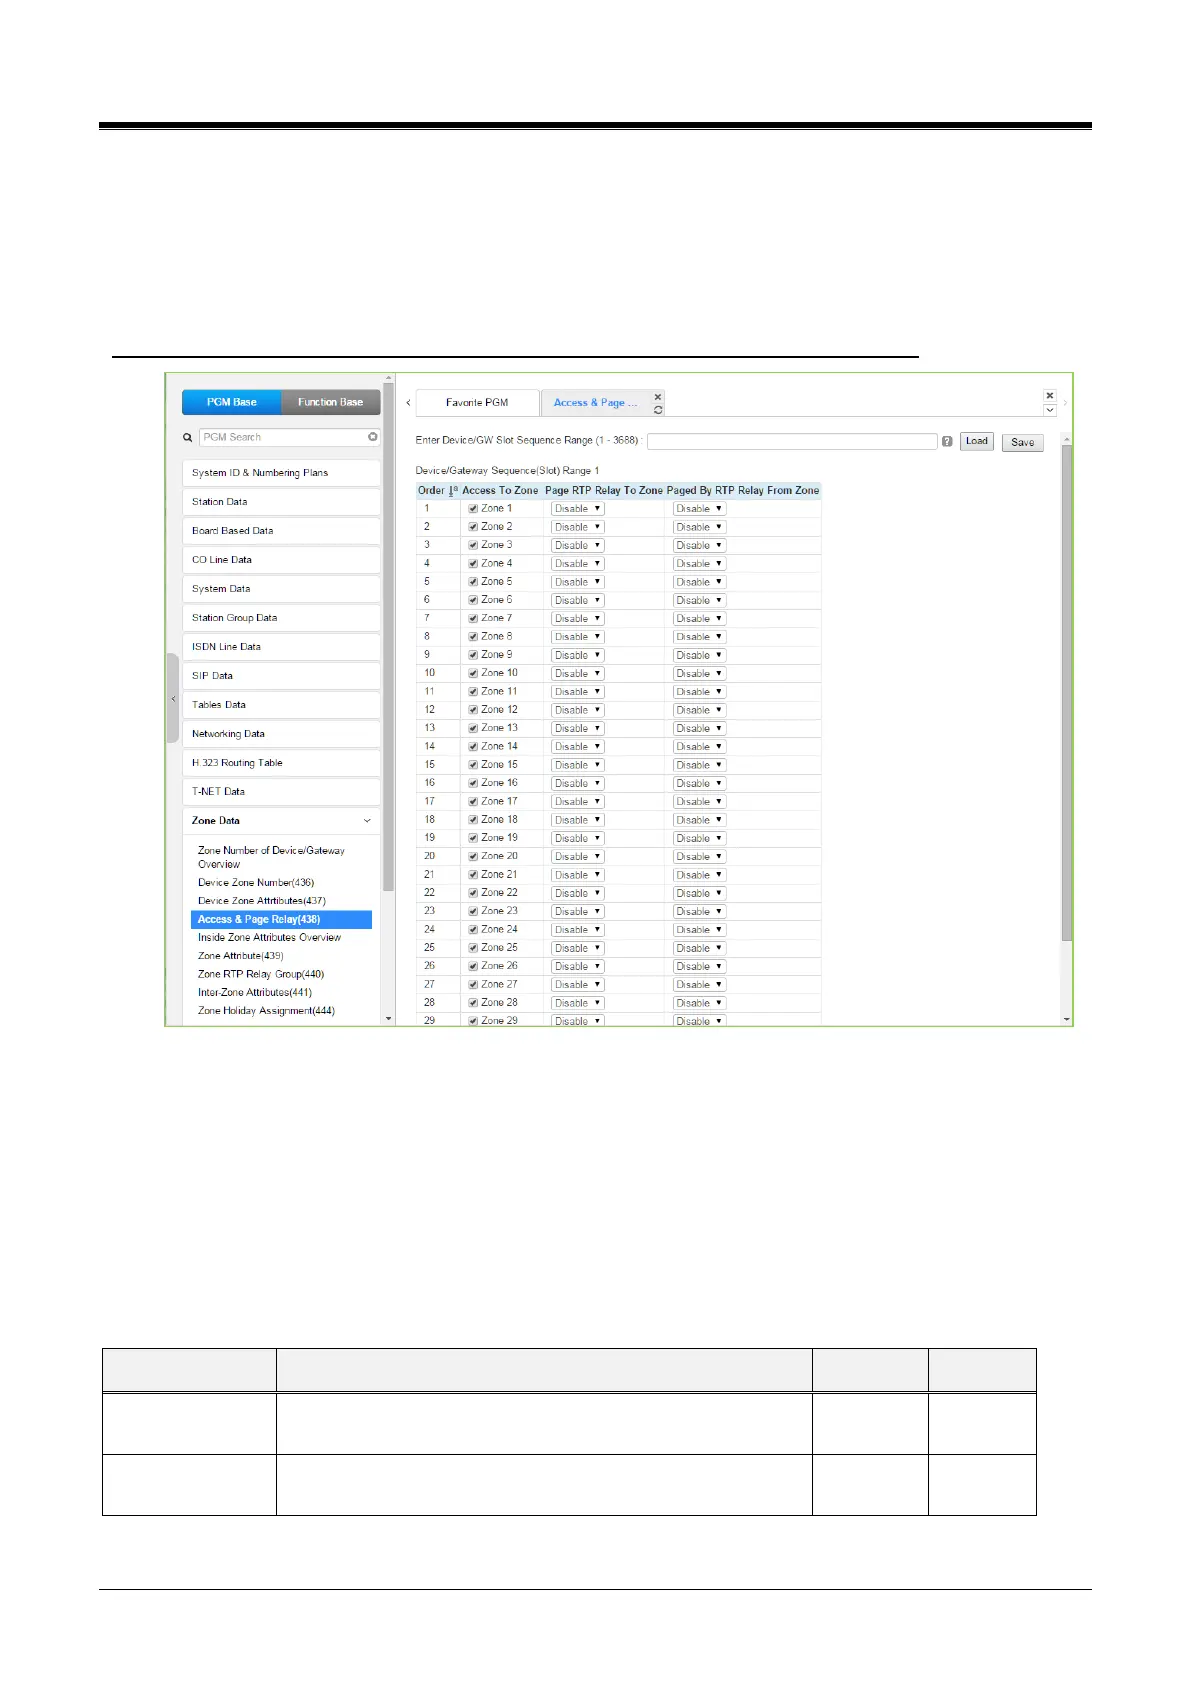Click the sidebar vertical scrollbar thumb
The width and height of the screenshot is (1191, 1684).
pyautogui.click(x=389, y=636)
